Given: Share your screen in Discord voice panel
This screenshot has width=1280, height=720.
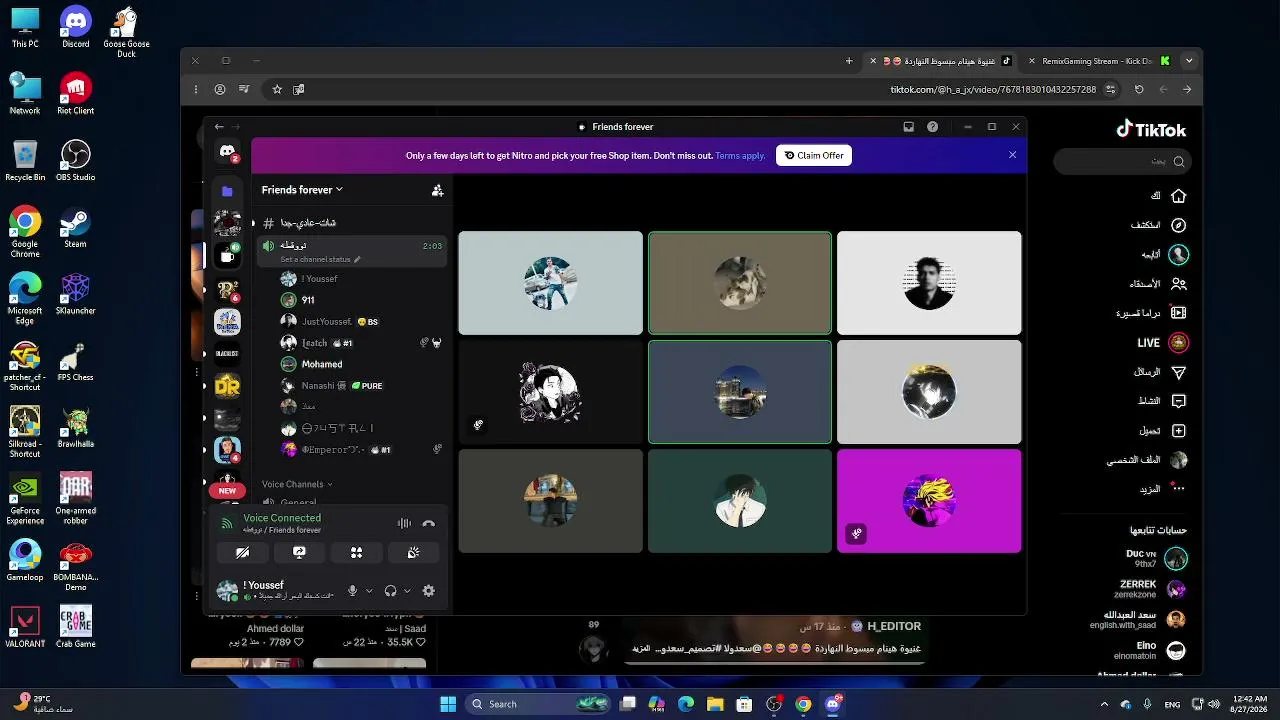Looking at the screenshot, I should [x=299, y=552].
